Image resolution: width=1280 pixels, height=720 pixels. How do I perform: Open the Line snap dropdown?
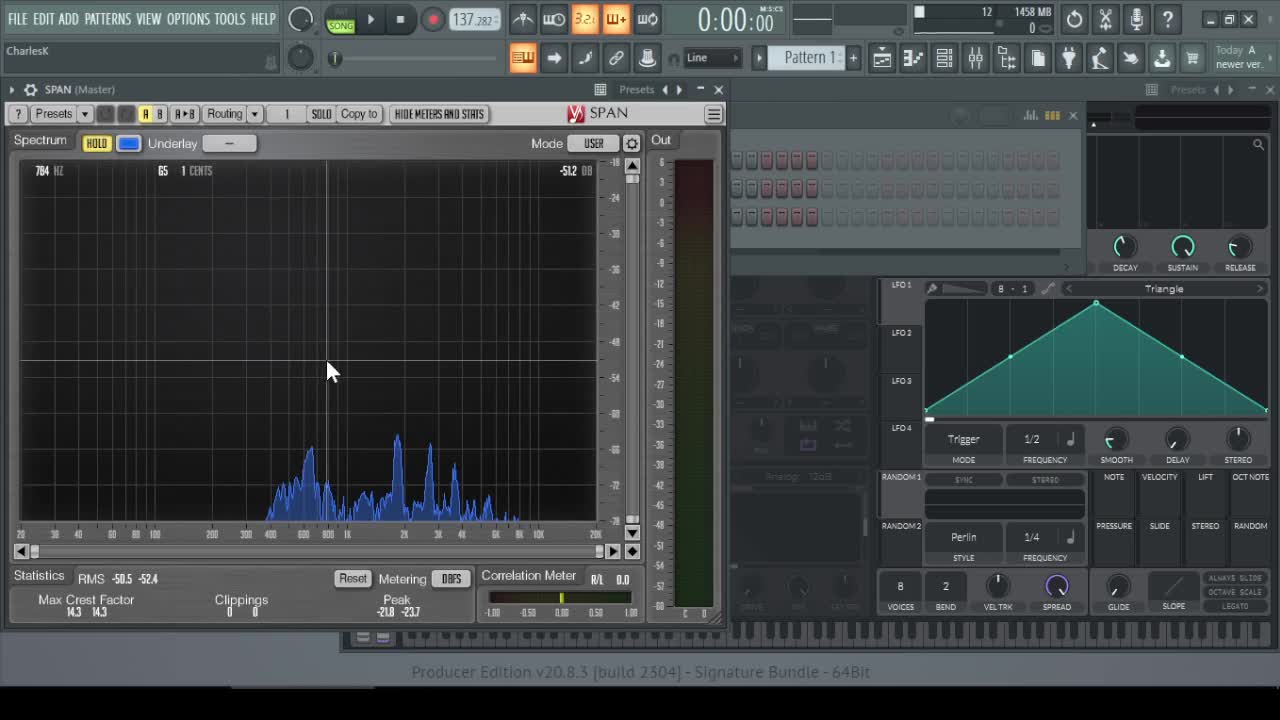[714, 58]
